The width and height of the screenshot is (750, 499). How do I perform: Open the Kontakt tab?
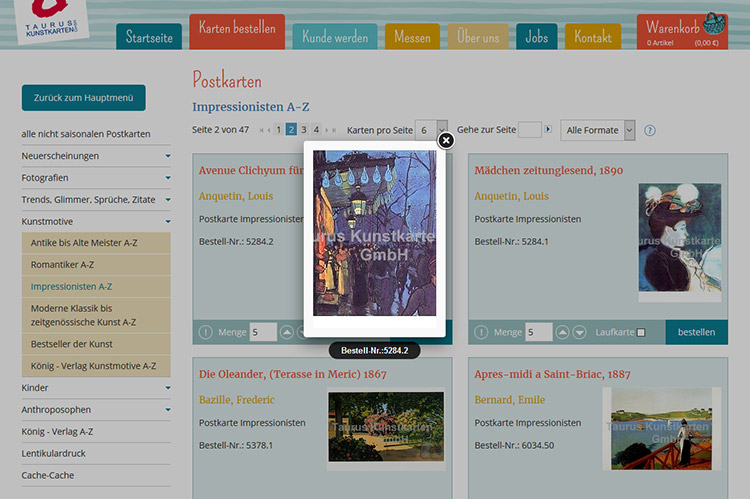click(593, 36)
